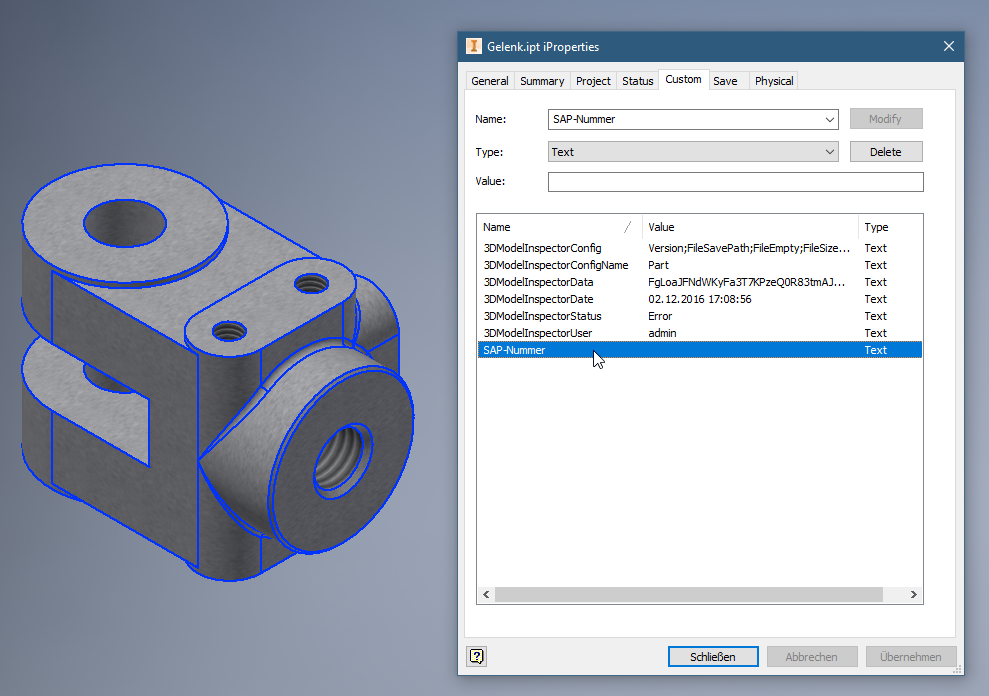This screenshot has height=696, width=989.
Task: Open the Status tab
Action: [x=638, y=81]
